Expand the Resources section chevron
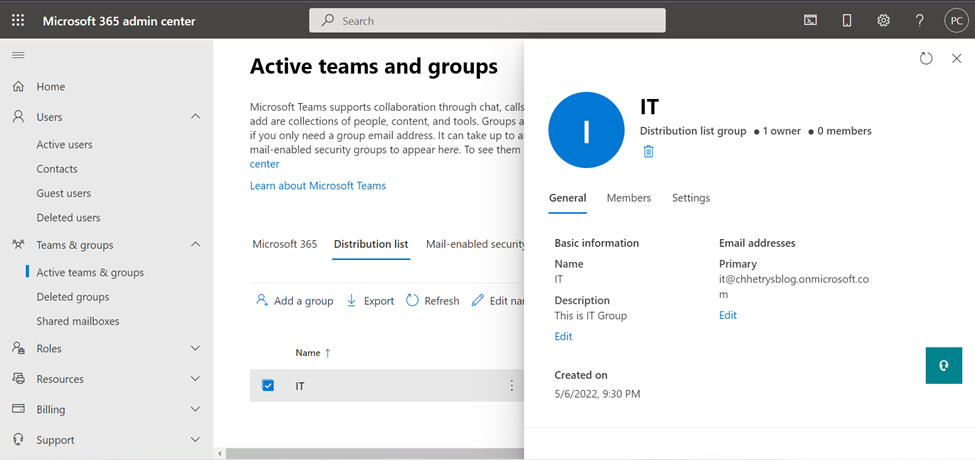The width and height of the screenshot is (975, 460). tap(195, 379)
